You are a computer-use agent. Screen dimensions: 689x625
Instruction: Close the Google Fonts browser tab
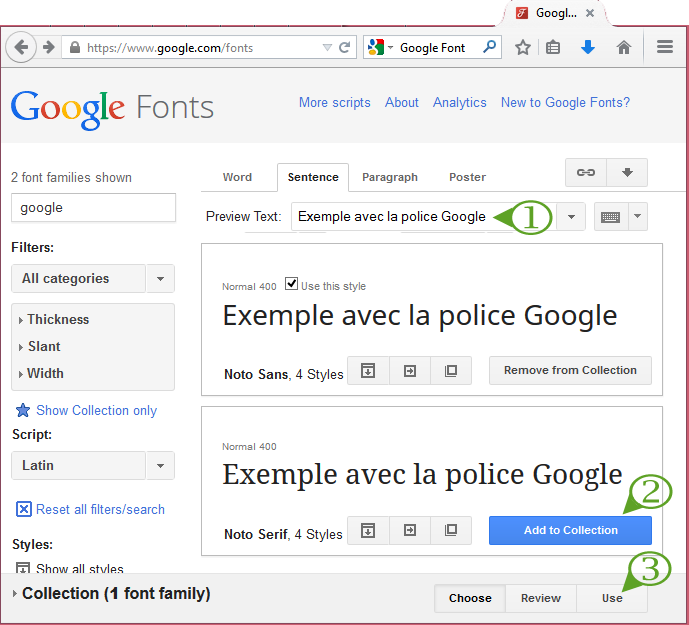[590, 13]
